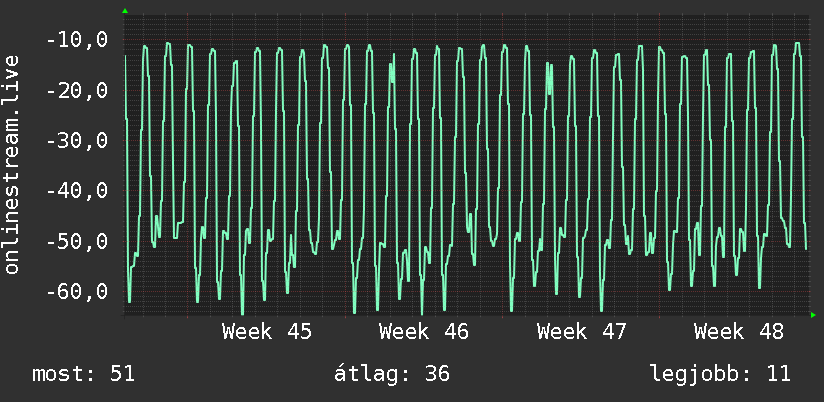The image size is (824, 402).
Task: Click the 'Week 47' axis label
Action: (581, 332)
